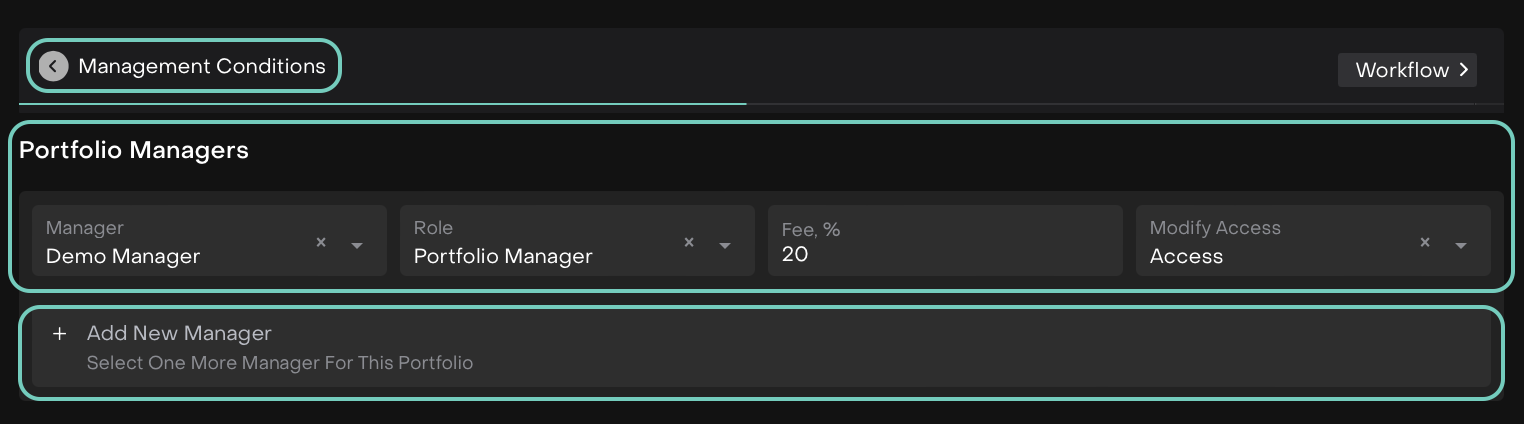The height and width of the screenshot is (424, 1524).
Task: Click the teal progress bar under the header
Action: tap(382, 103)
